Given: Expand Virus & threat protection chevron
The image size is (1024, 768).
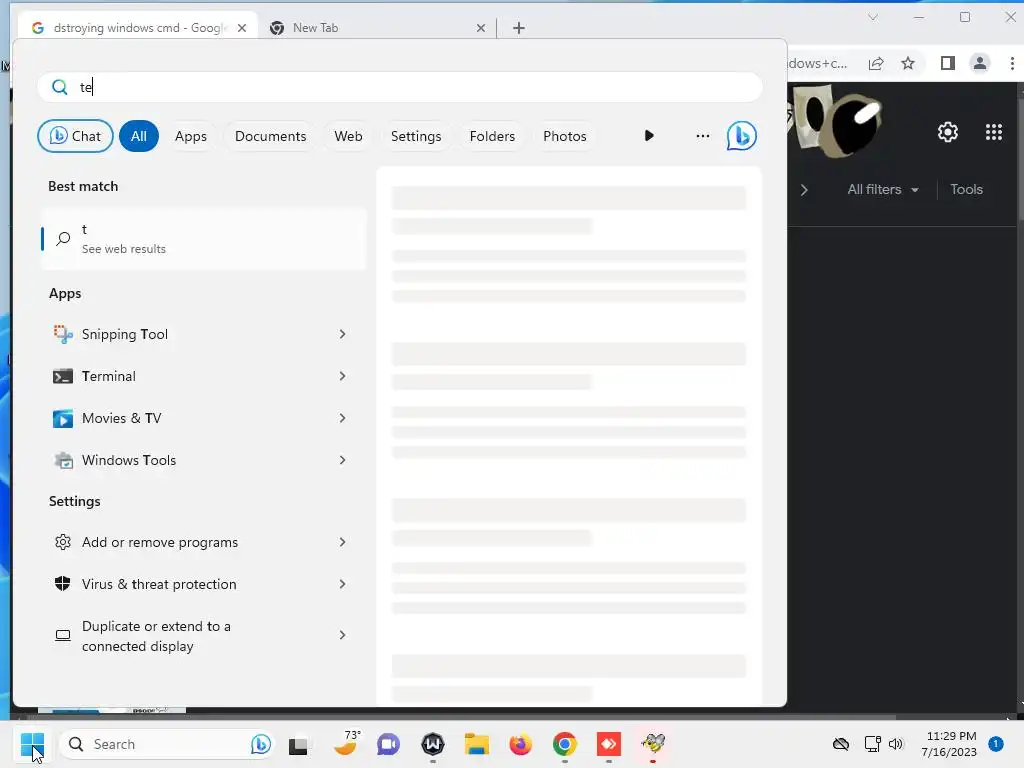Looking at the screenshot, I should pos(342,584).
